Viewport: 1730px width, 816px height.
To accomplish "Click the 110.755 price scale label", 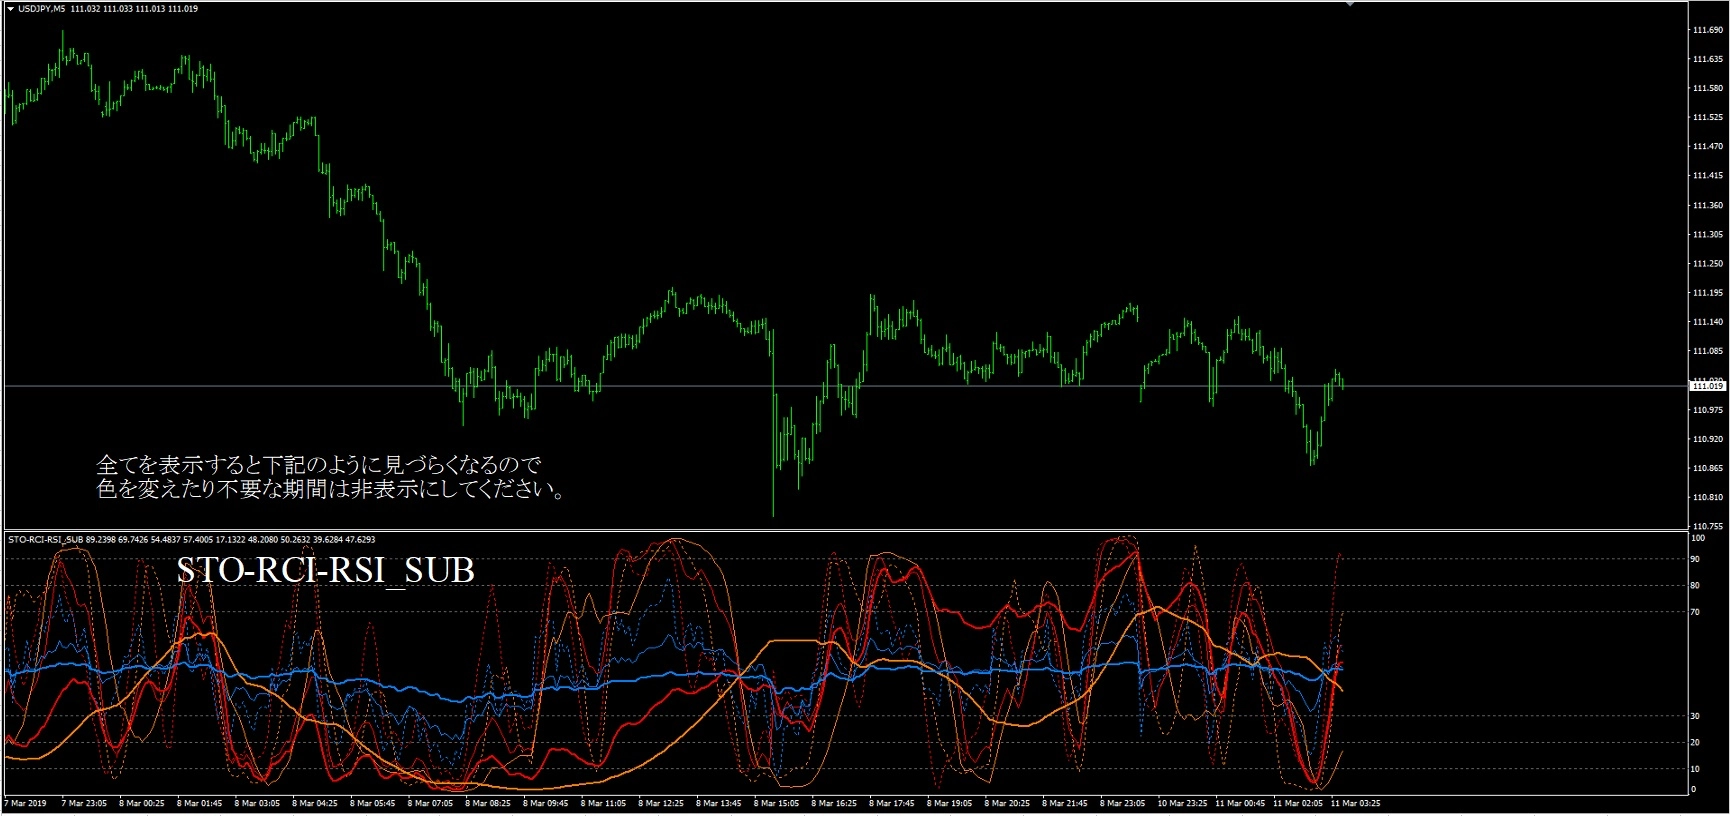I will click(x=1707, y=526).
